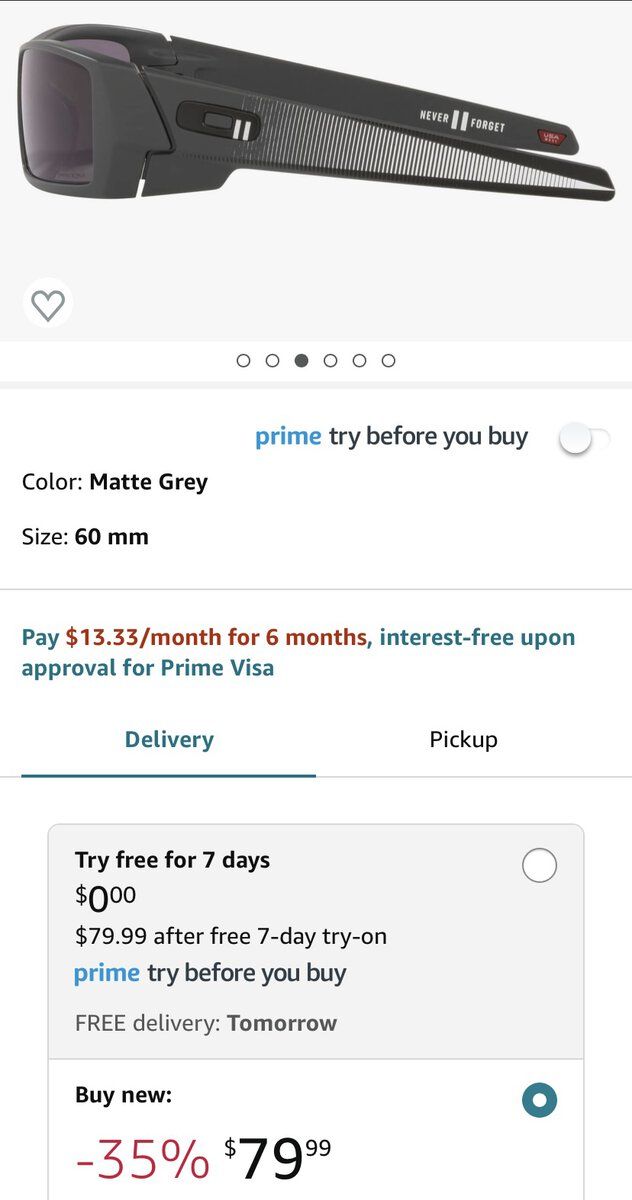Open the Color Matte Grey selector
This screenshot has width=632, height=1200.
115,482
